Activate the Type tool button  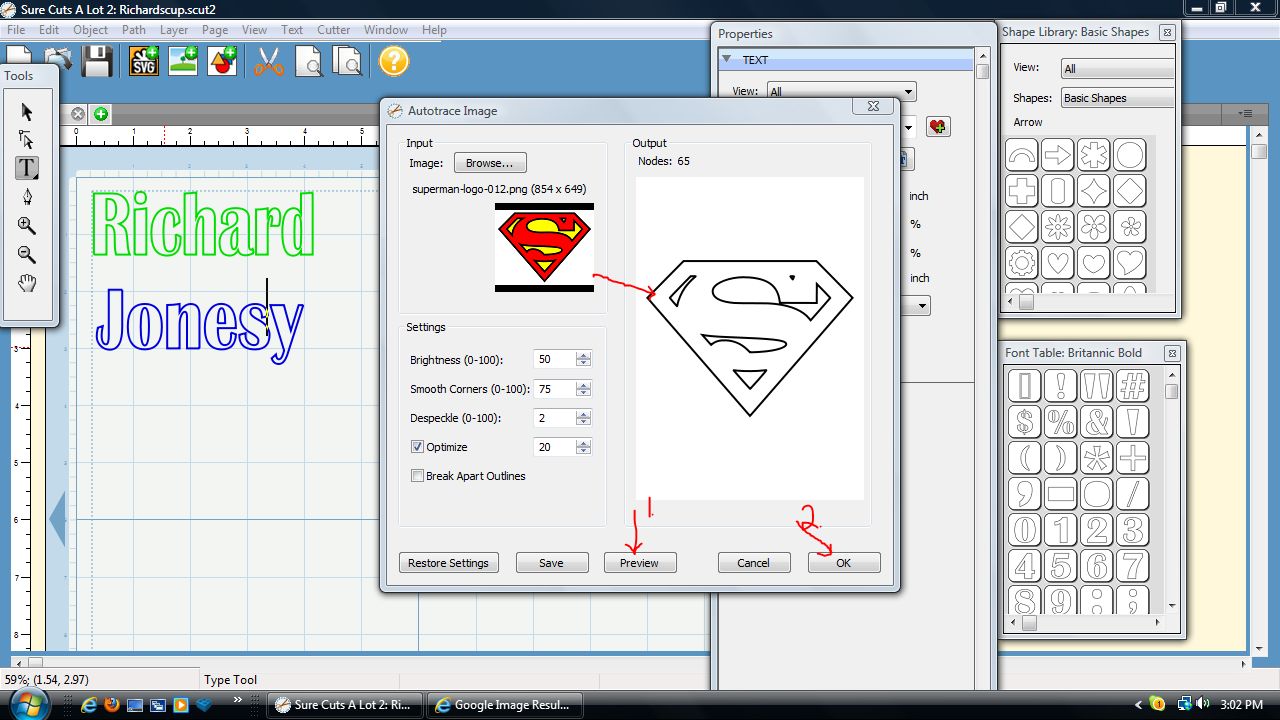coord(27,168)
